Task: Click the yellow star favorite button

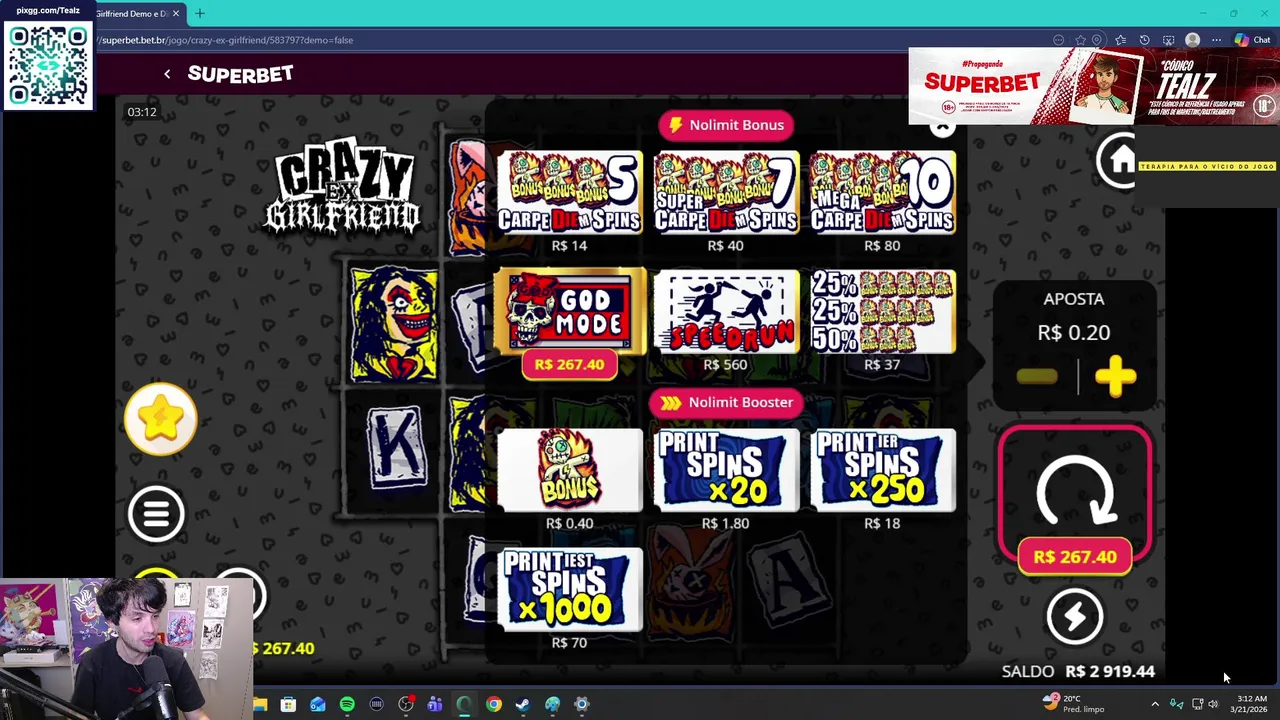Action: coord(161,418)
